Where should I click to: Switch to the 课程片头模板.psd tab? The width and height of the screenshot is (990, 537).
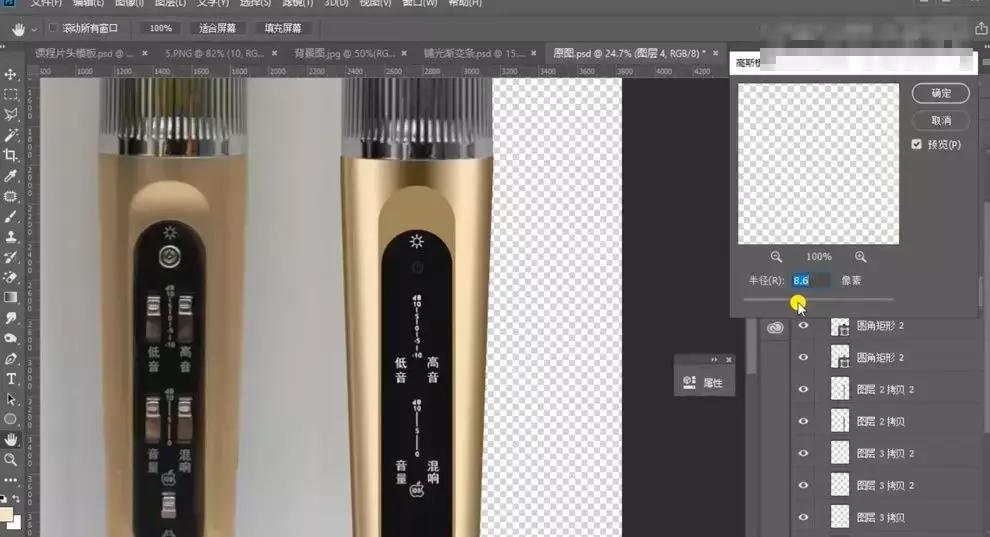(x=83, y=54)
